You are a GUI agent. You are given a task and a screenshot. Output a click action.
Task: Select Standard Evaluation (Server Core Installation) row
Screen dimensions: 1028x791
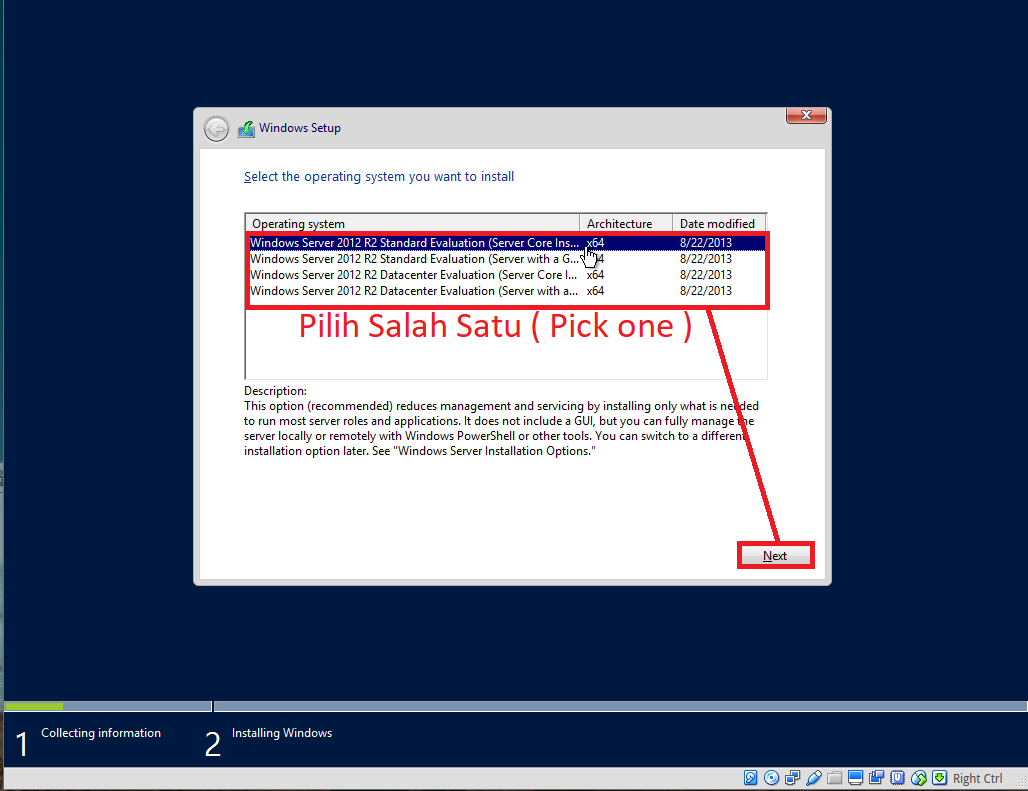pyautogui.click(x=506, y=242)
